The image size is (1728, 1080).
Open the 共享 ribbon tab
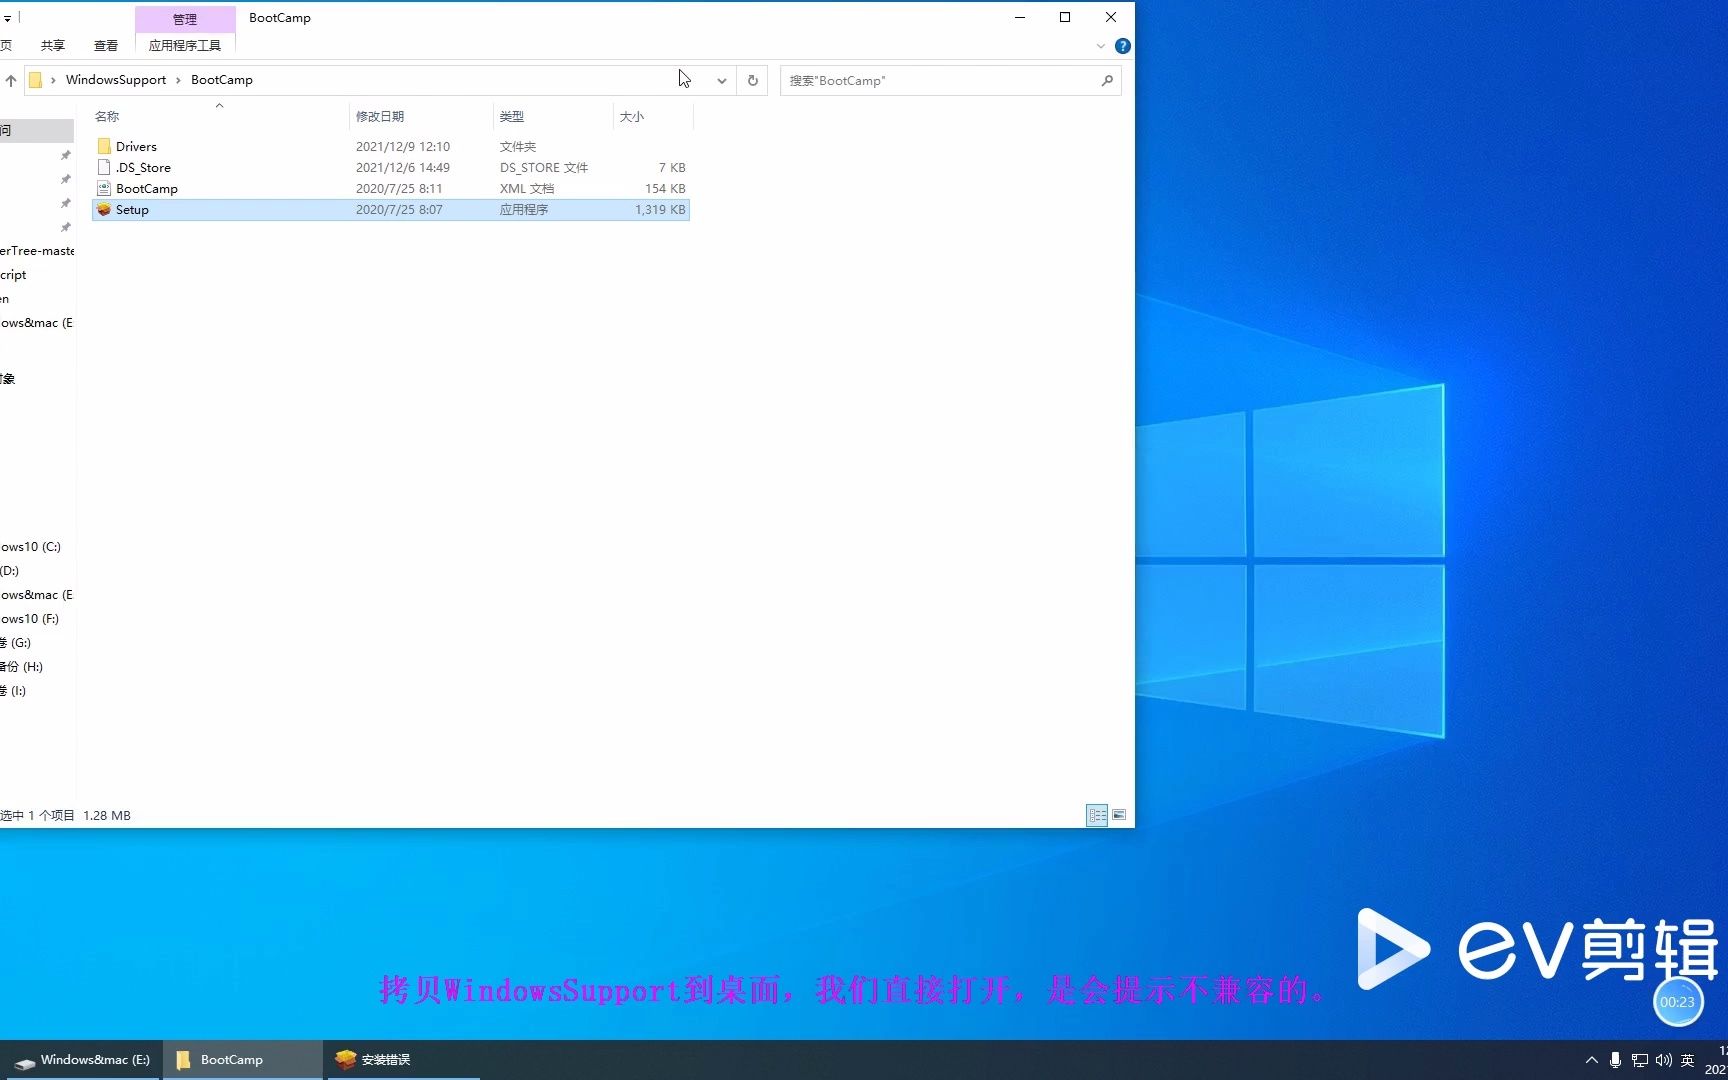click(53, 46)
